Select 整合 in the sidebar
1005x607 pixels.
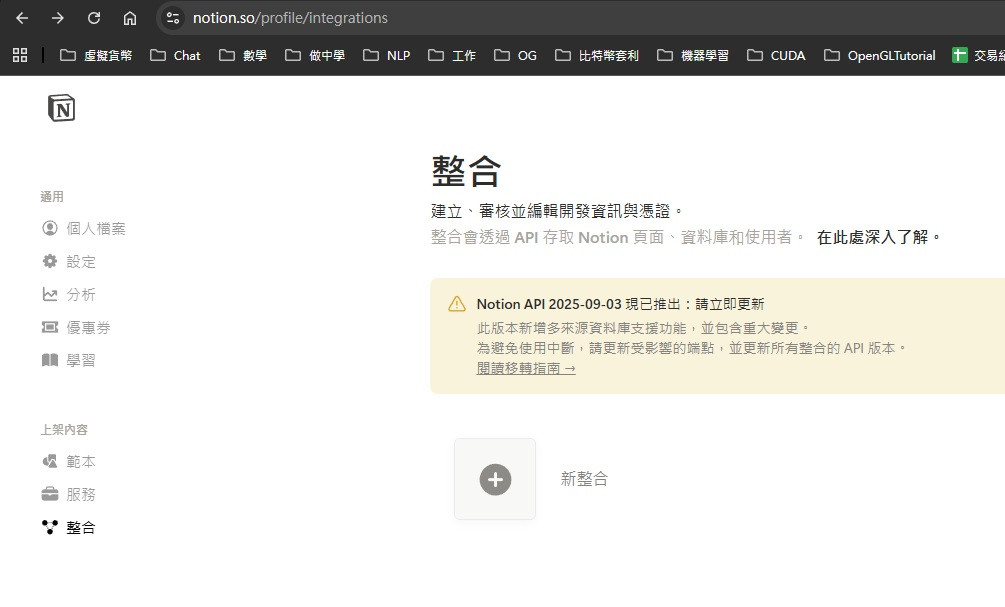click(x=69, y=528)
